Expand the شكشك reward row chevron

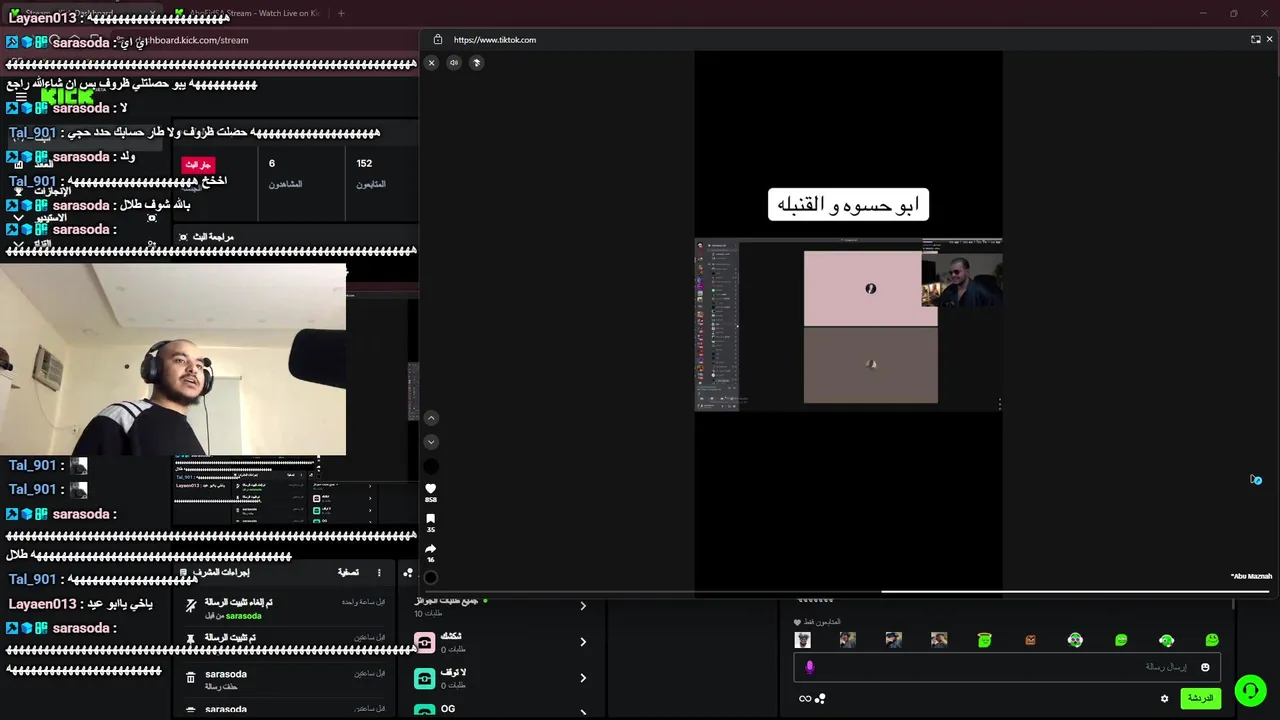point(583,642)
